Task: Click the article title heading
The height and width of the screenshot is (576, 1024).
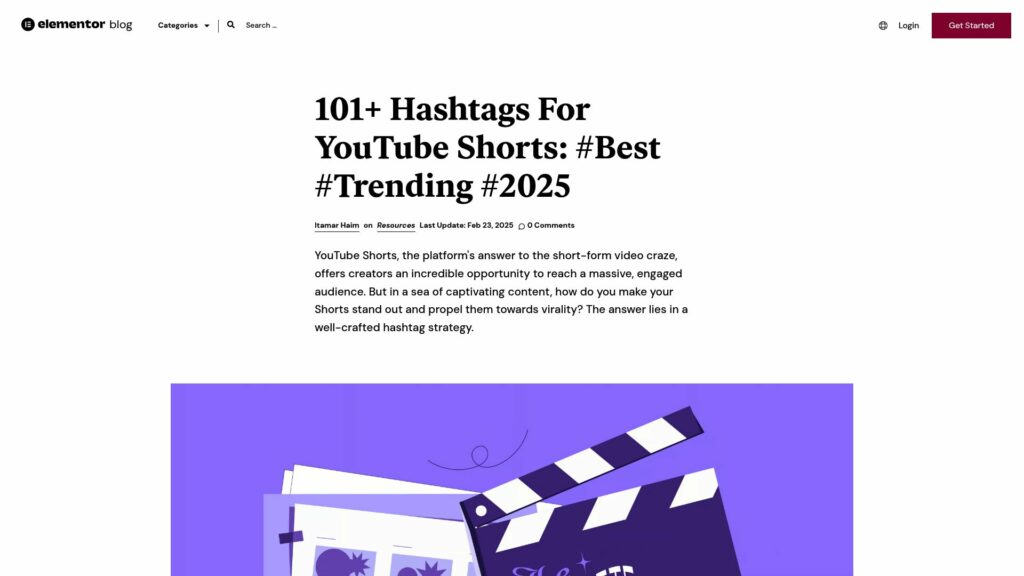Action: click(x=487, y=148)
